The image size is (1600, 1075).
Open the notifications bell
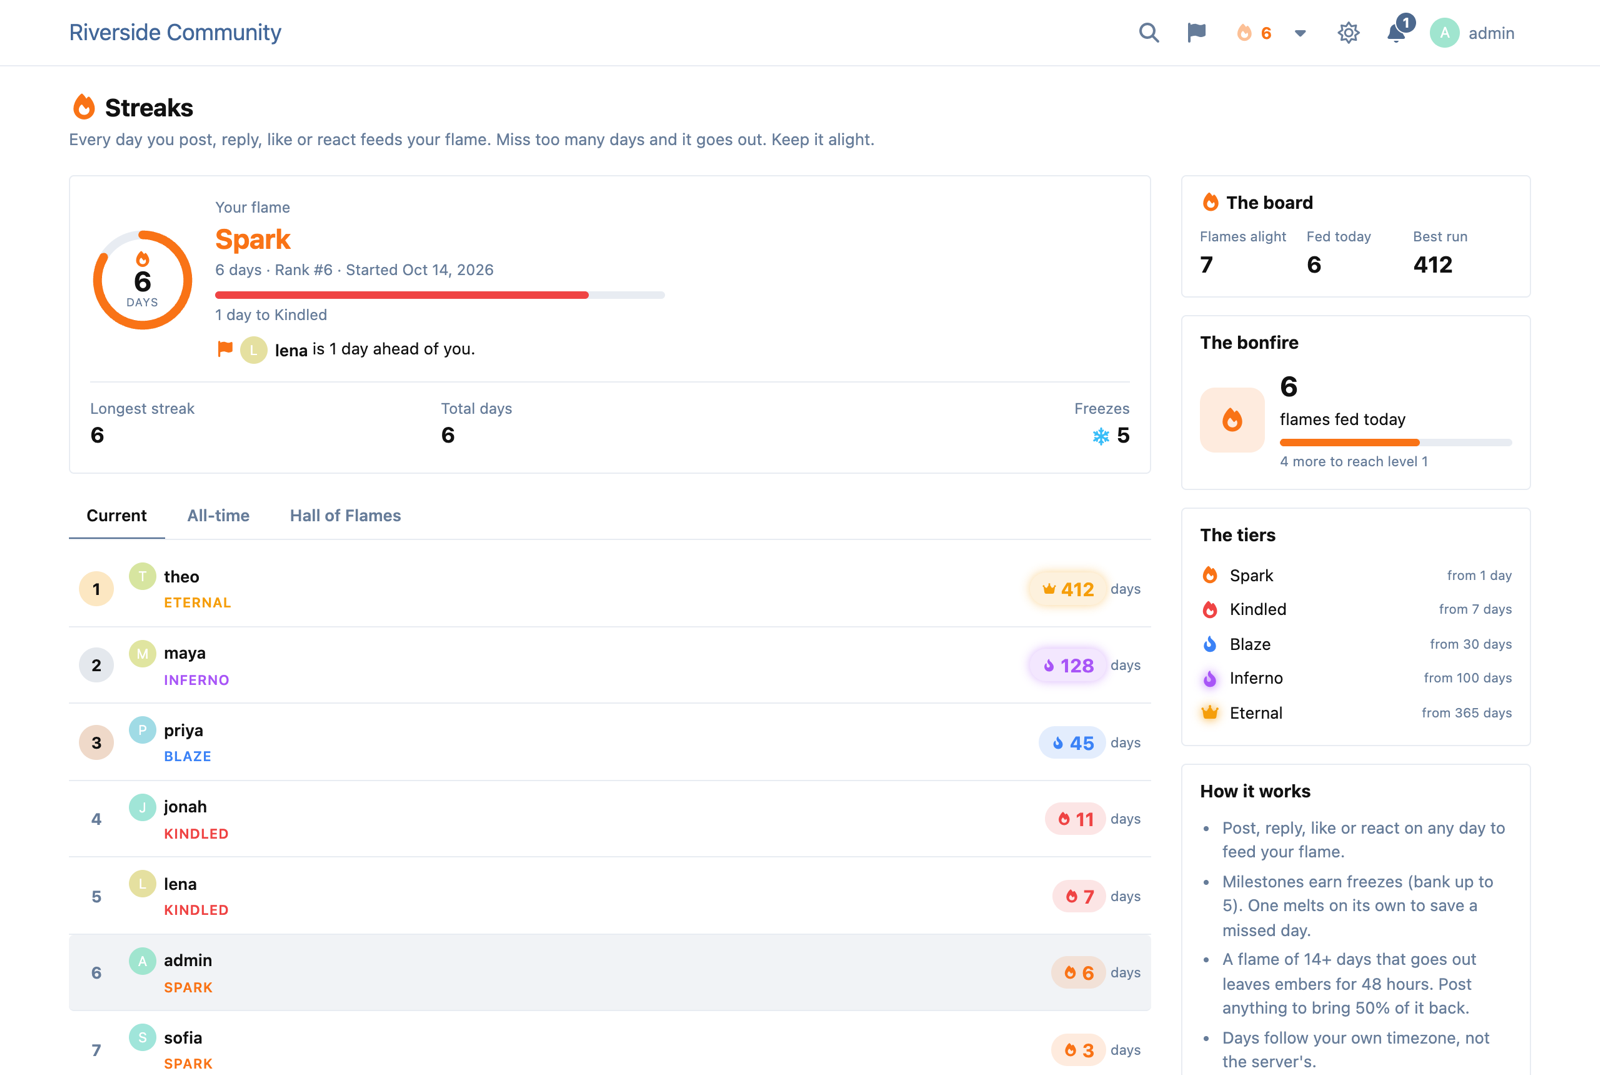(x=1397, y=33)
